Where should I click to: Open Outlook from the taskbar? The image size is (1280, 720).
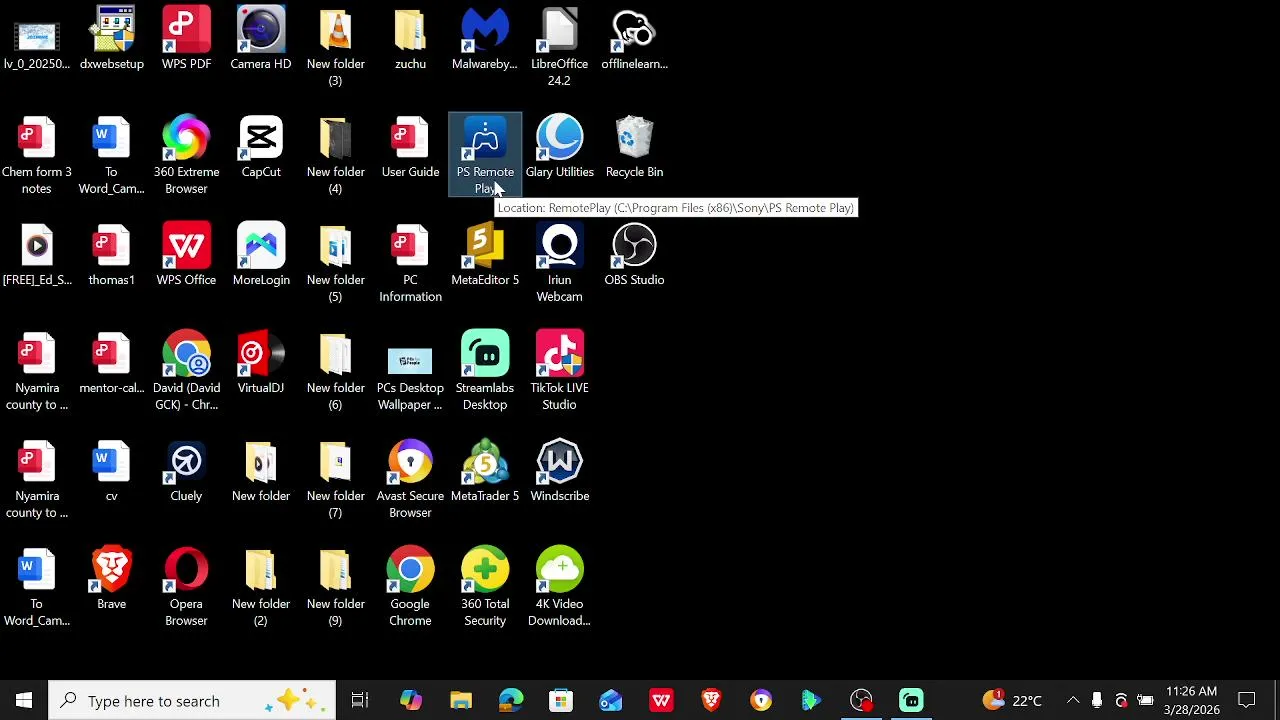tap(611, 701)
